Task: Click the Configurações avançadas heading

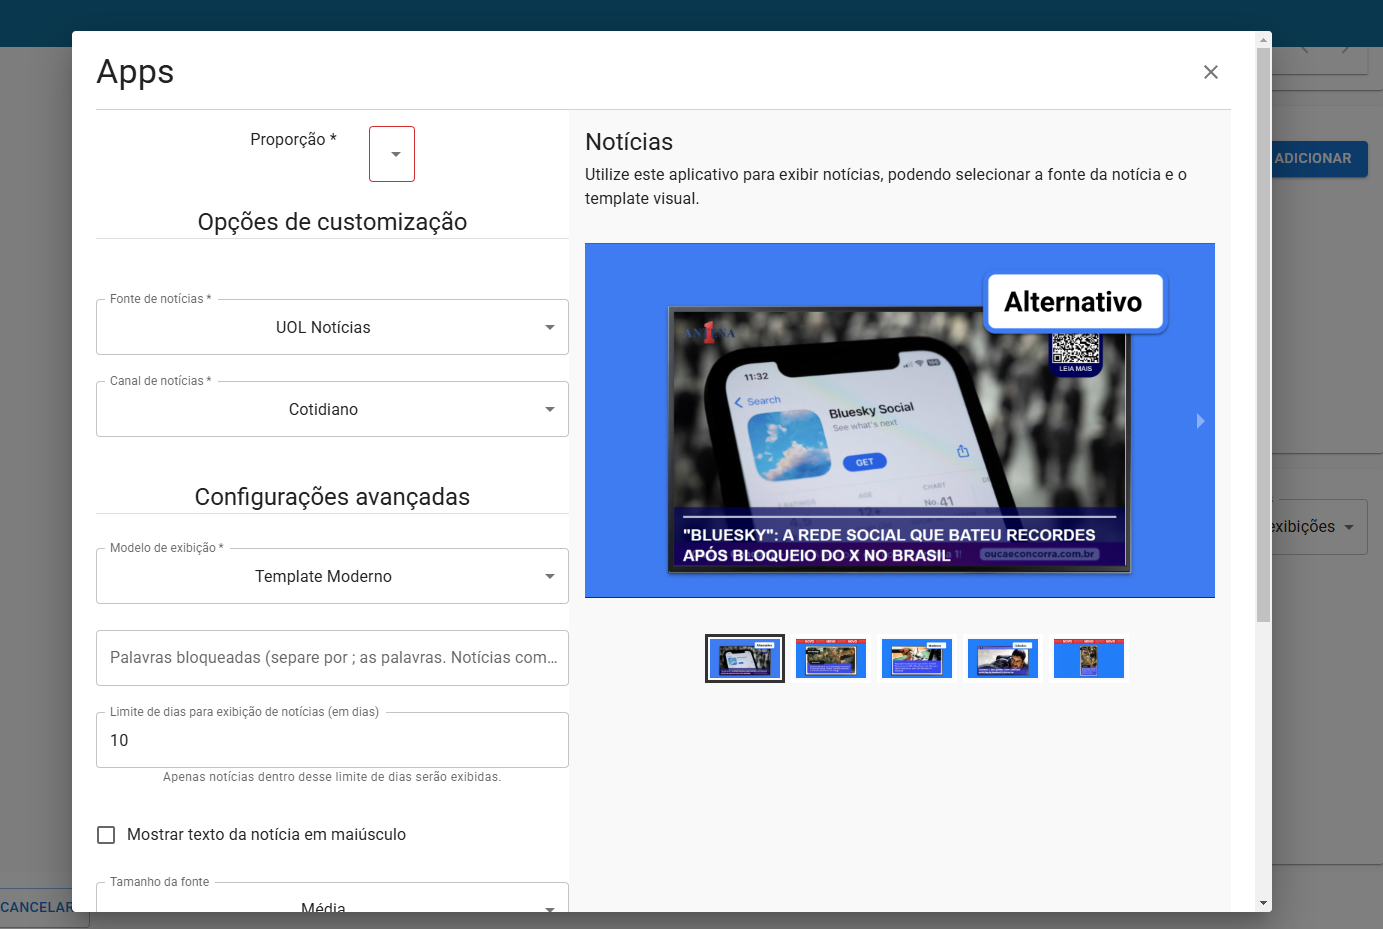Action: [x=332, y=497]
